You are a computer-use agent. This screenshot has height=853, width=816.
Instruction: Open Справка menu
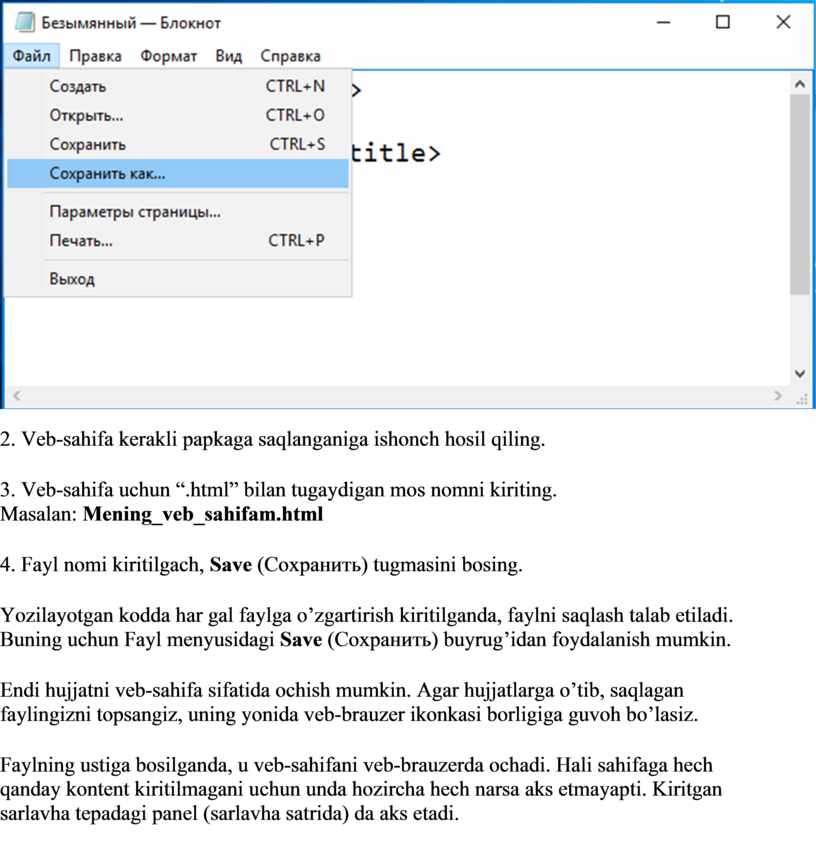tap(290, 56)
